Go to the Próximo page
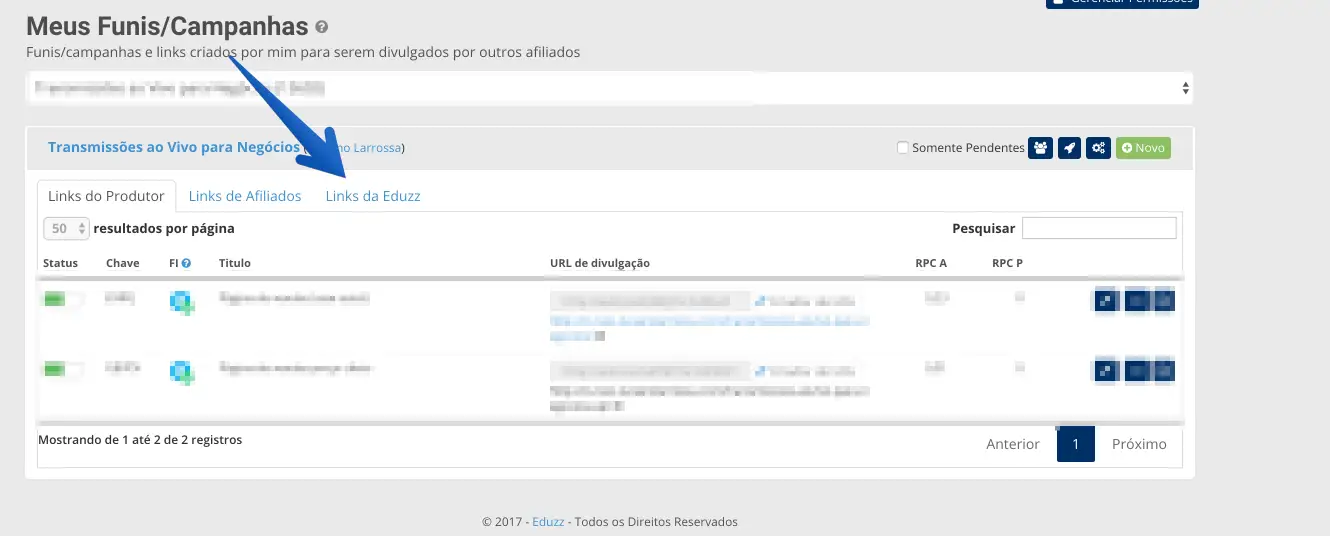Screen dimensions: 1330x536 [x=1139, y=444]
